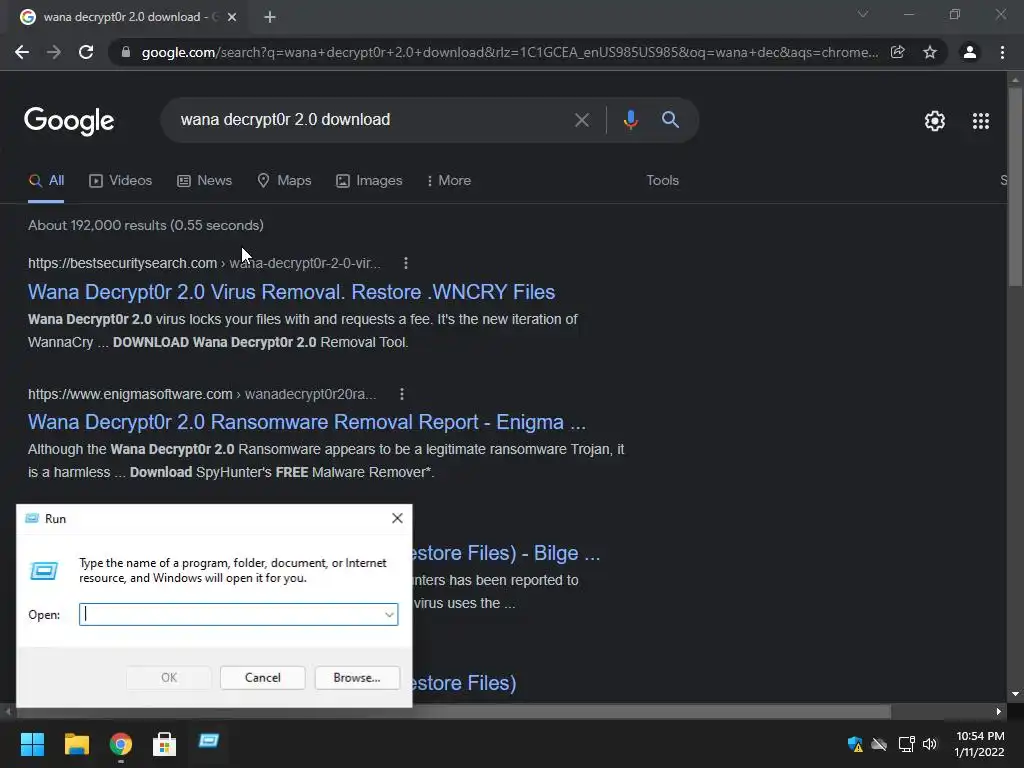This screenshot has height=768, width=1024.
Task: Open the Google apps grid
Action: pos(981,121)
